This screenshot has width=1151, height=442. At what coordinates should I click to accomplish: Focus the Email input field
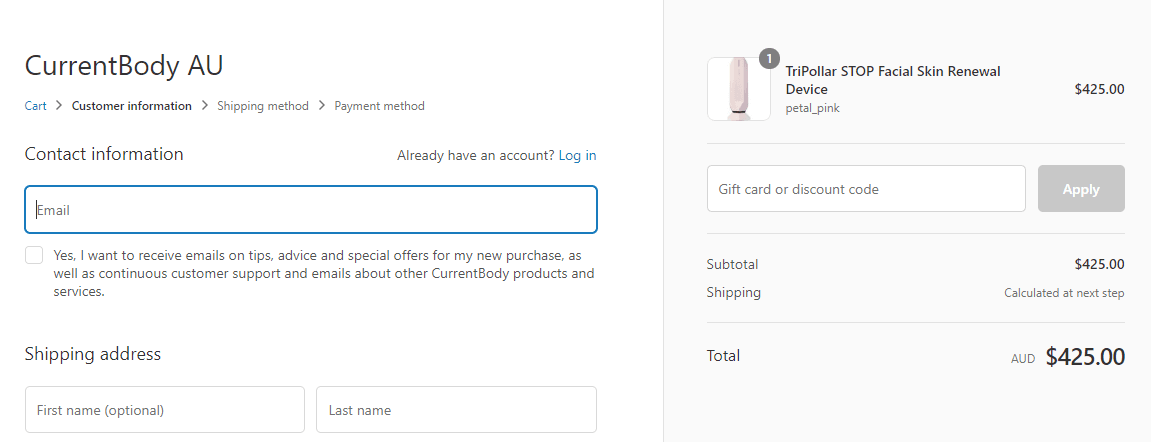tap(311, 210)
